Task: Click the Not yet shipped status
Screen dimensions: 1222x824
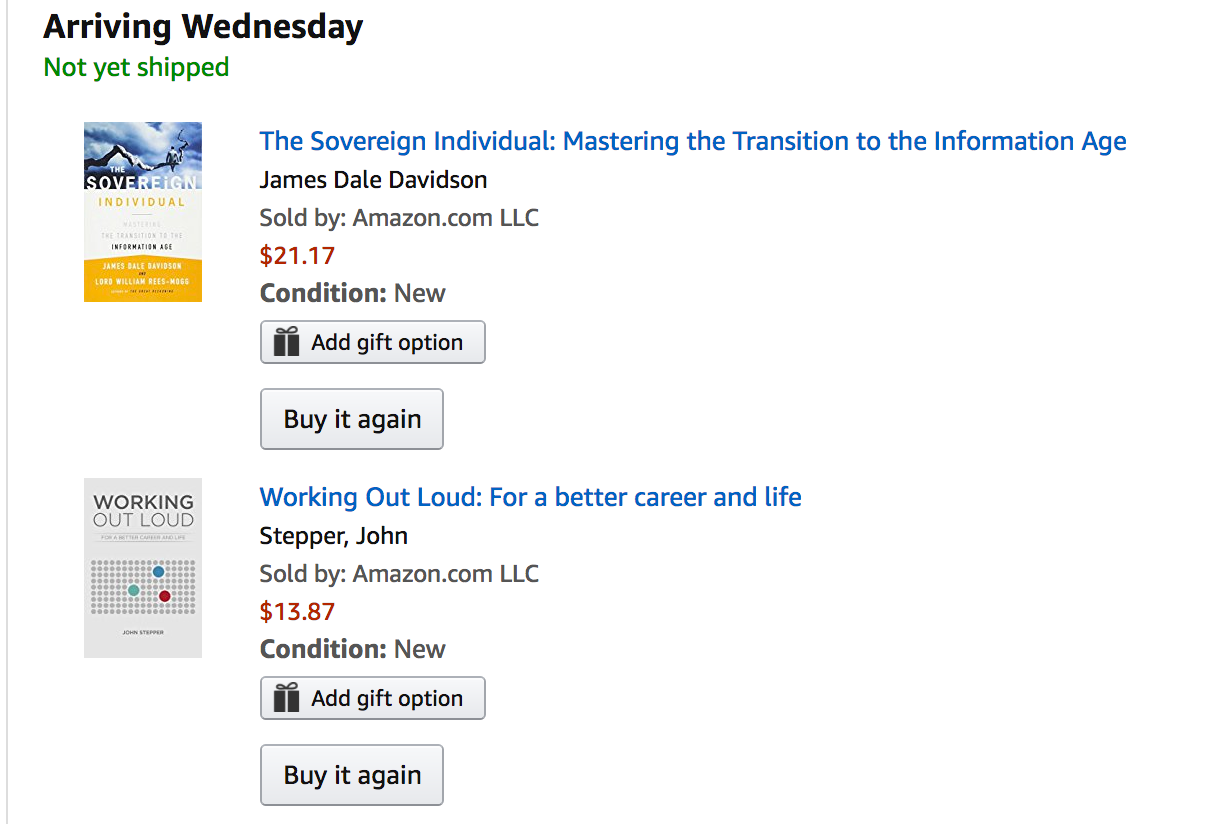Action: pos(137,67)
